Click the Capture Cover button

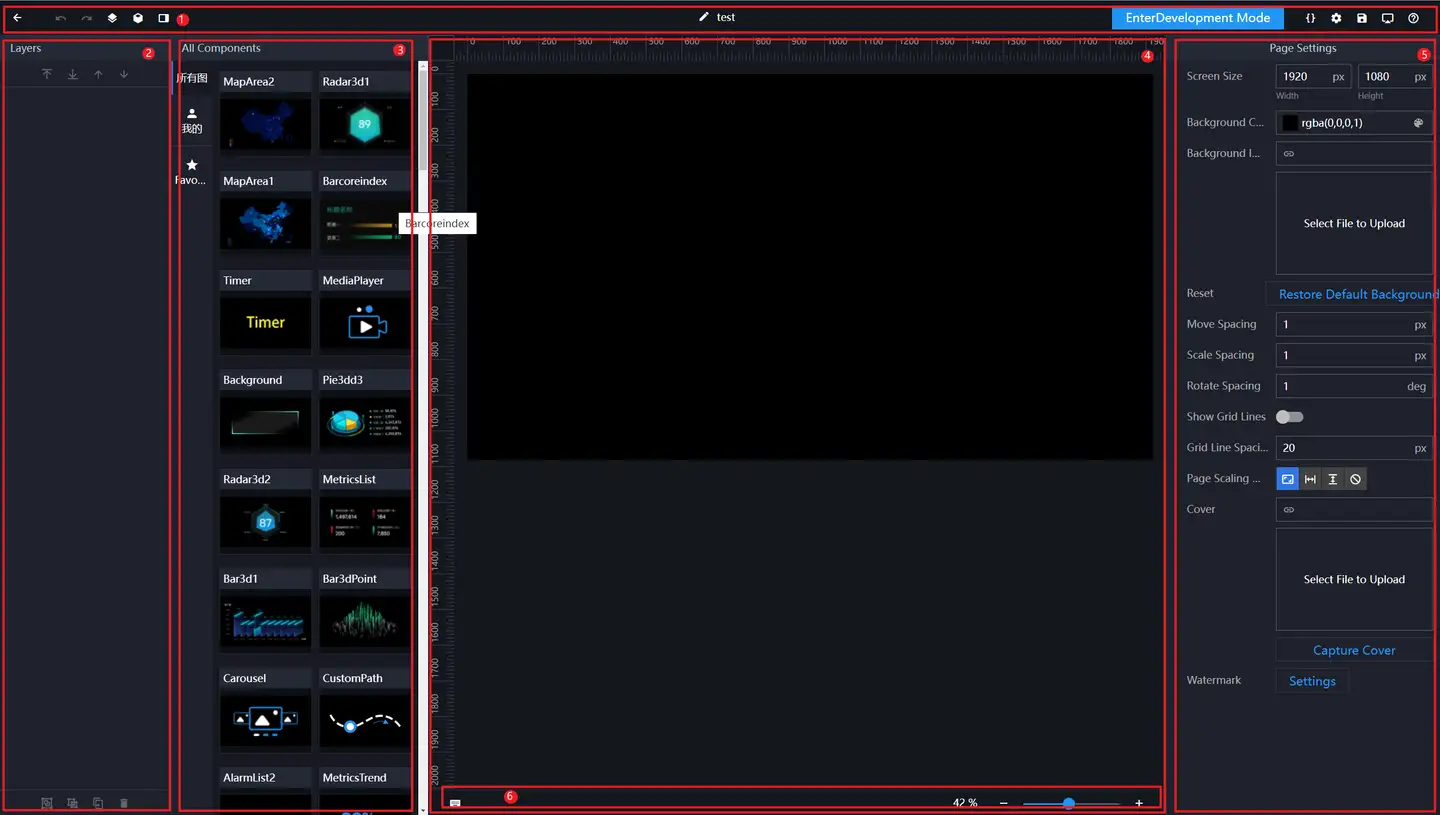1354,650
